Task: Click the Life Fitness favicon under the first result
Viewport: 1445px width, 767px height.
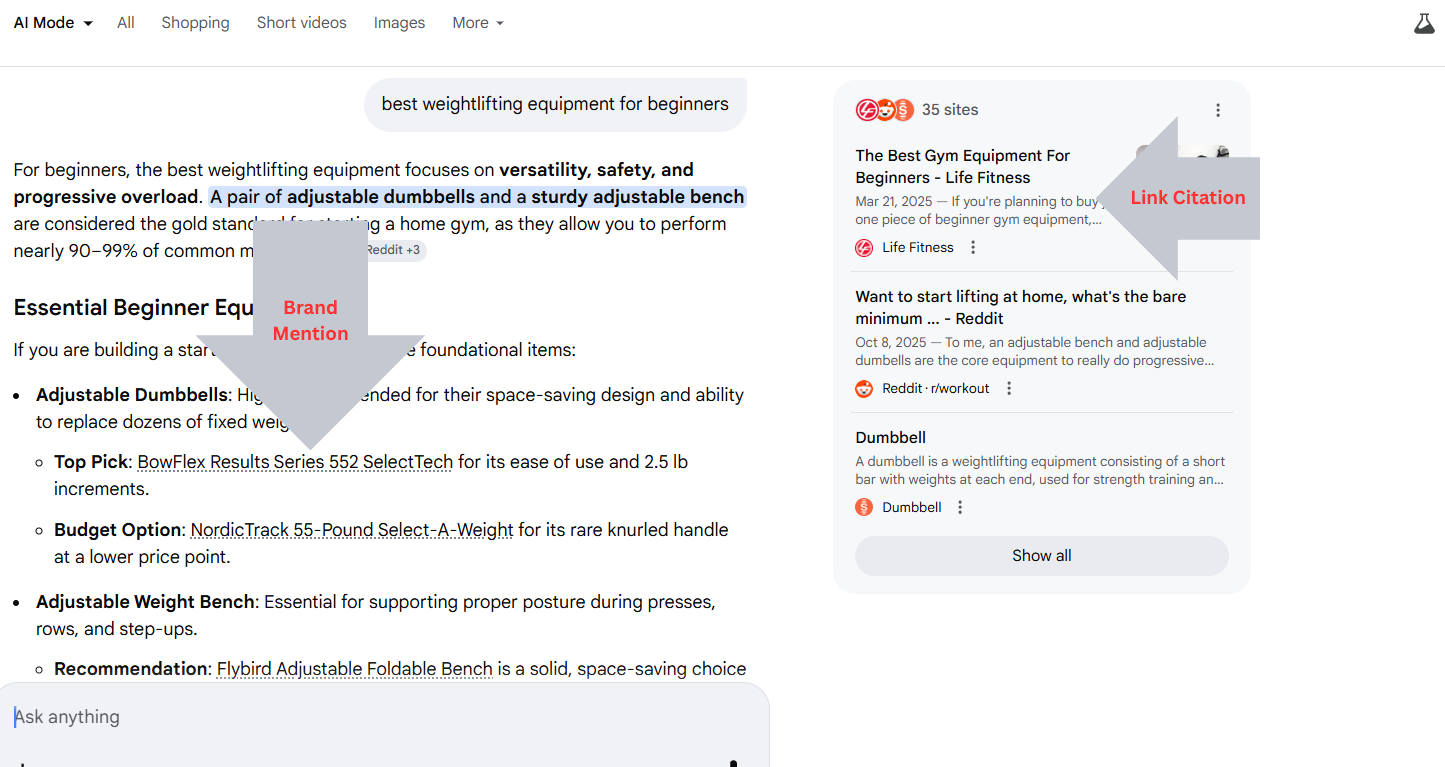Action: point(864,248)
